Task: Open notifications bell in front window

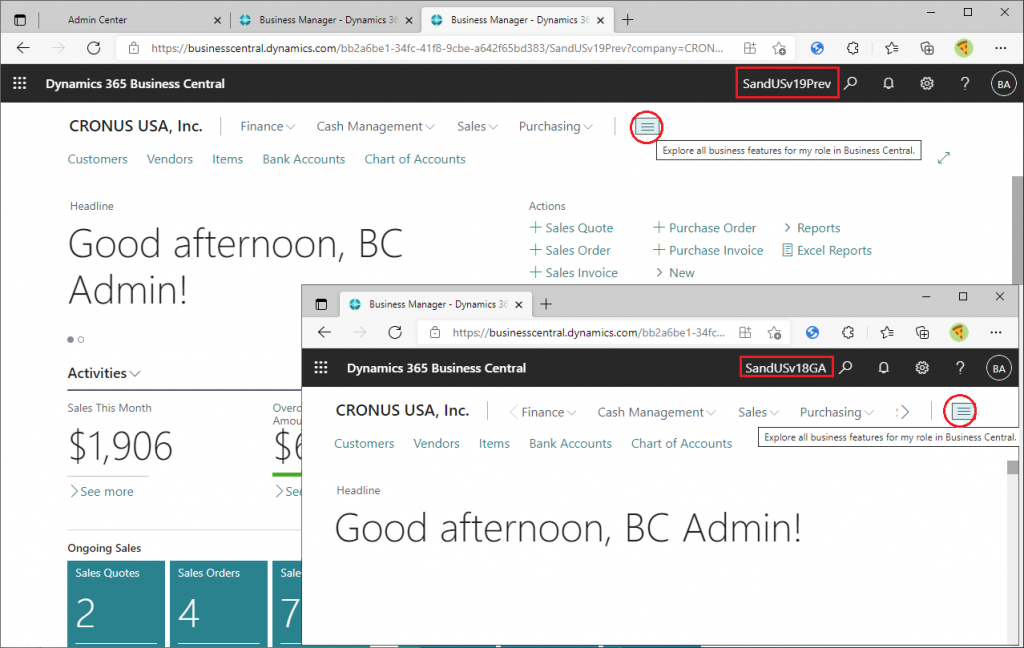Action: pos(884,368)
